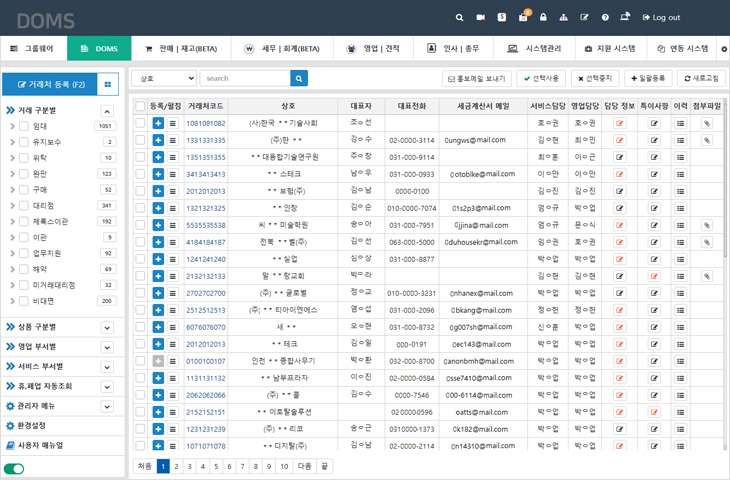Open the organization chart icon in header
The image size is (730, 480).
pyautogui.click(x=563, y=18)
